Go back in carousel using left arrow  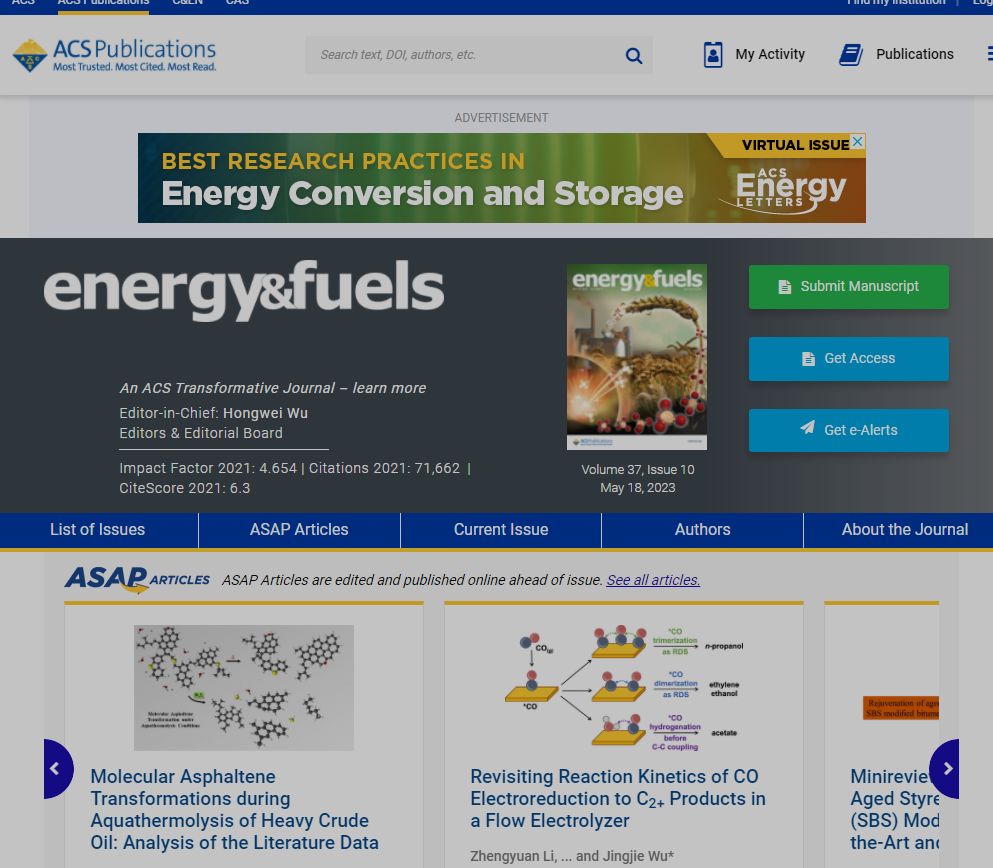coord(56,769)
